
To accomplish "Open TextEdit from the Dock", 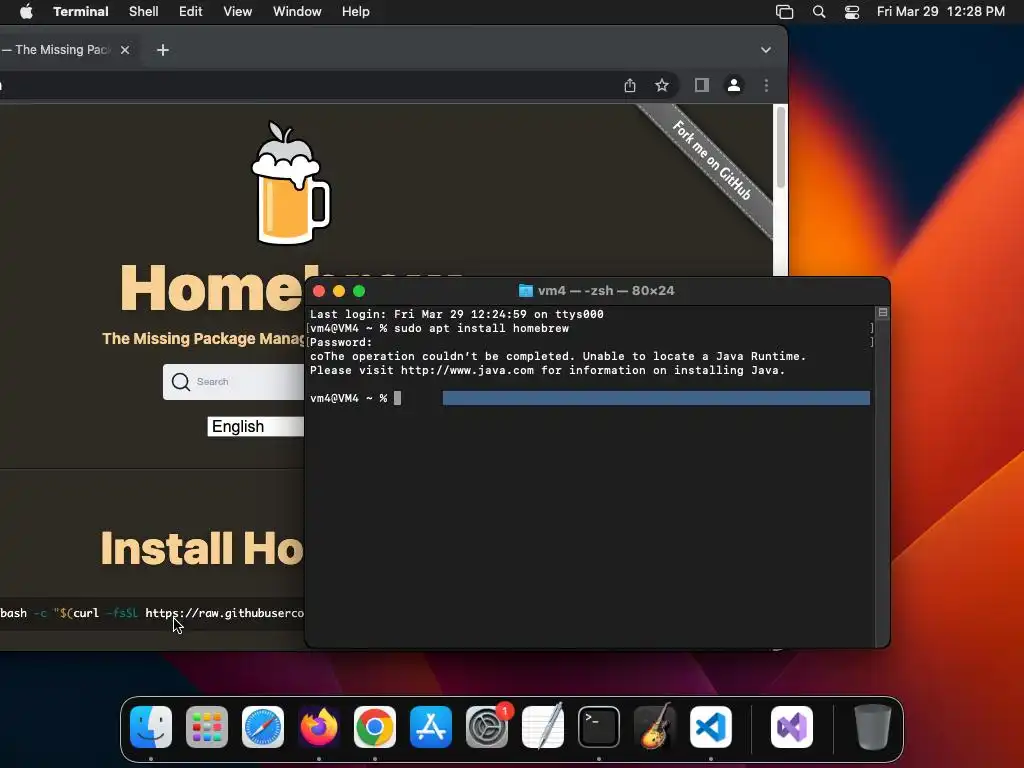I will click(x=543, y=727).
